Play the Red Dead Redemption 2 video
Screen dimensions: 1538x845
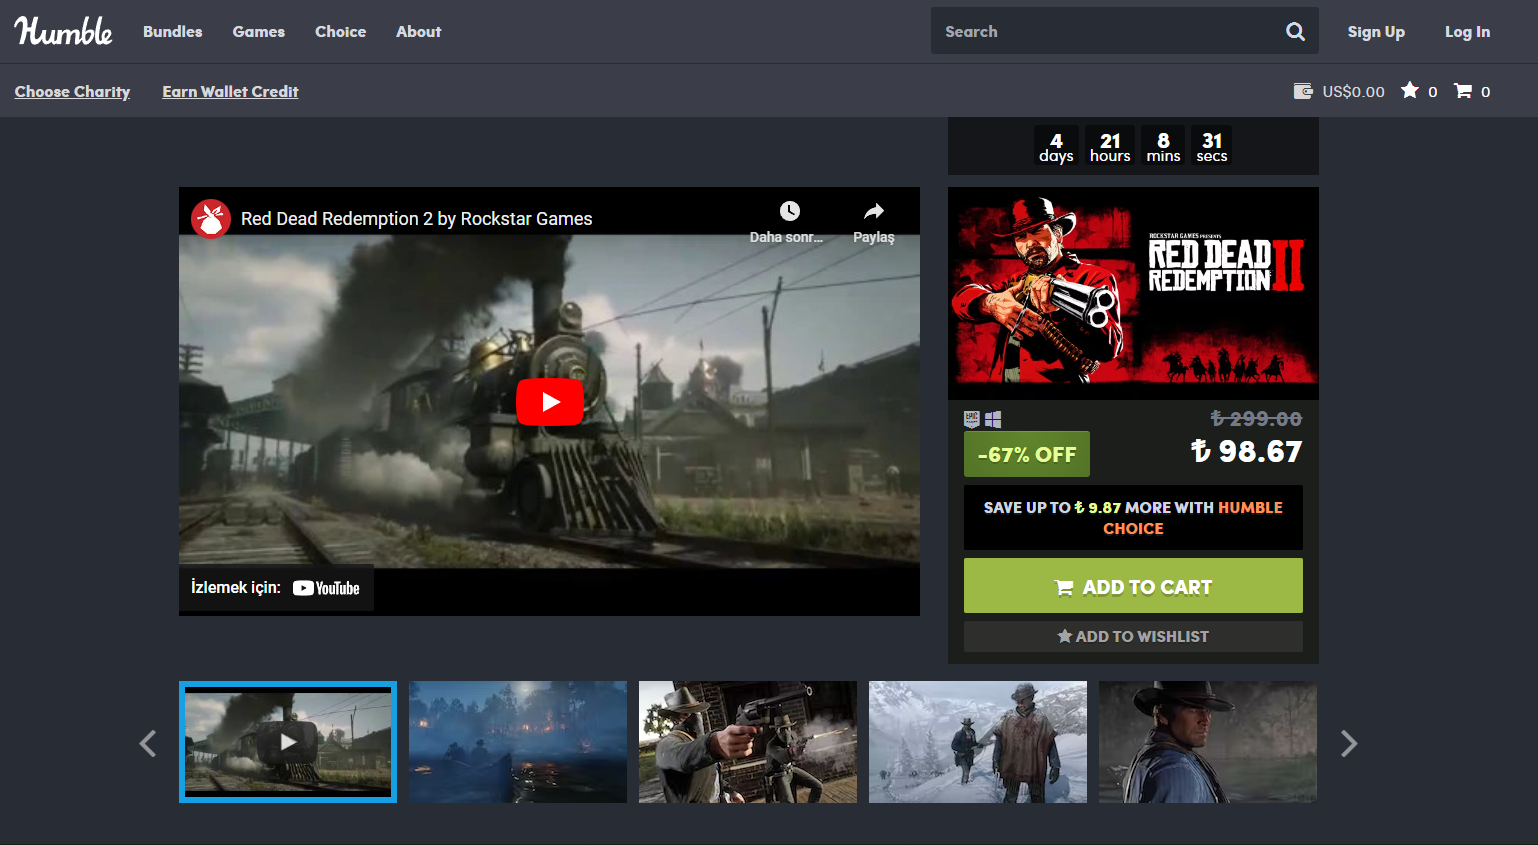[550, 402]
